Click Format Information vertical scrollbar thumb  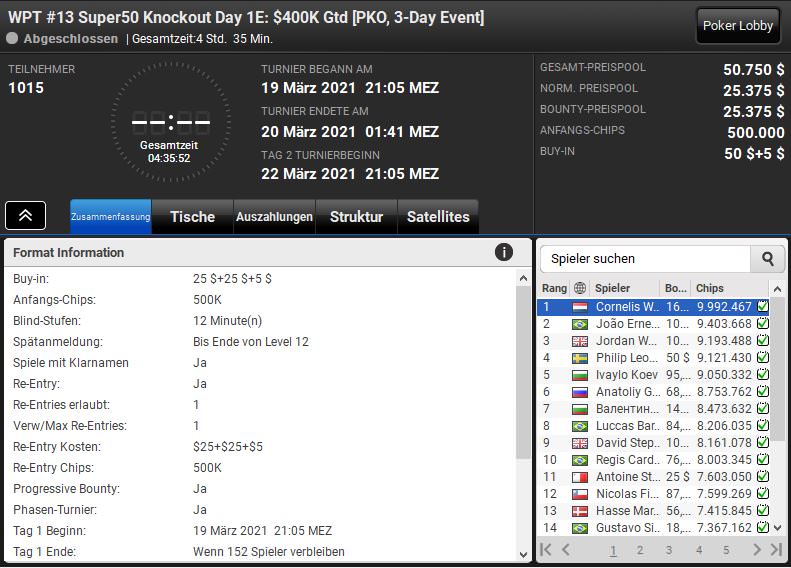tap(523, 372)
